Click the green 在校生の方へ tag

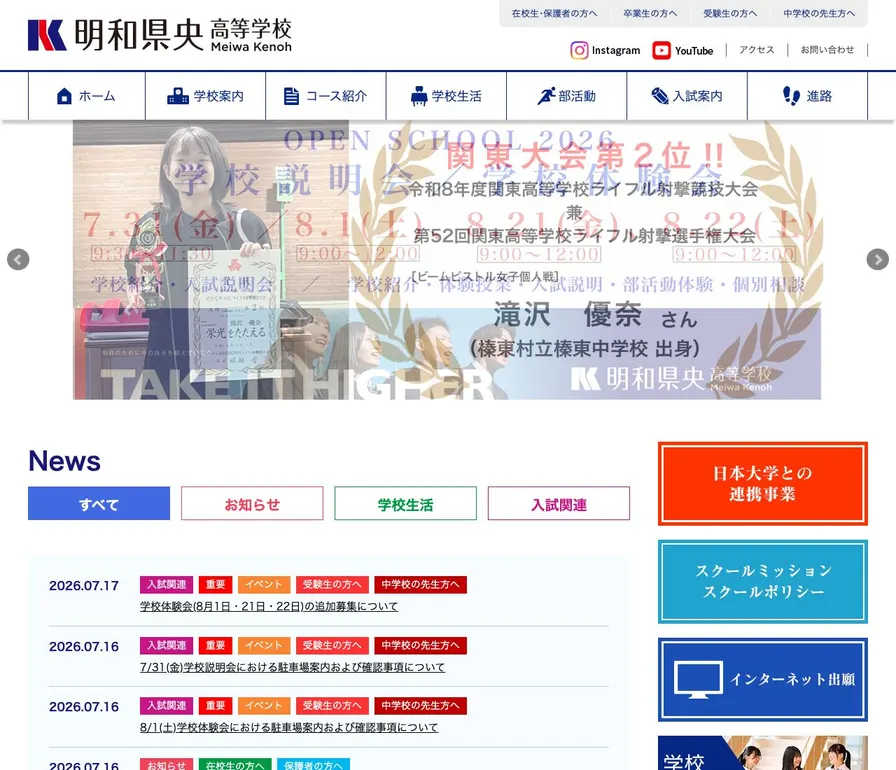235,764
